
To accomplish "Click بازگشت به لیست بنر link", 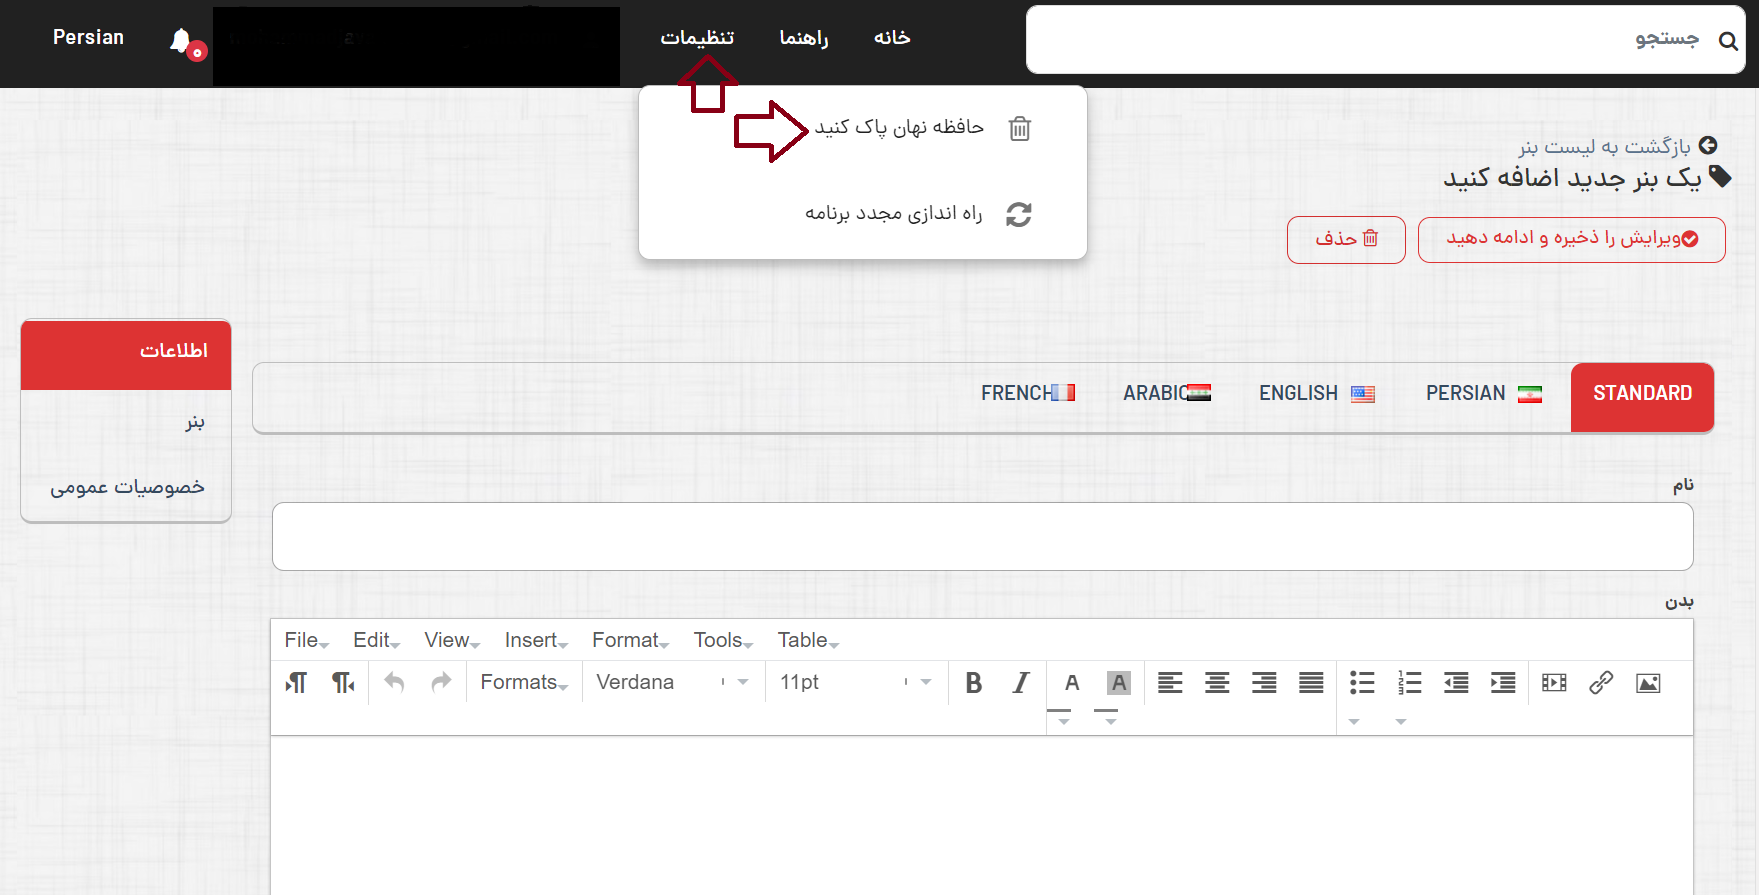I will point(1605,147).
